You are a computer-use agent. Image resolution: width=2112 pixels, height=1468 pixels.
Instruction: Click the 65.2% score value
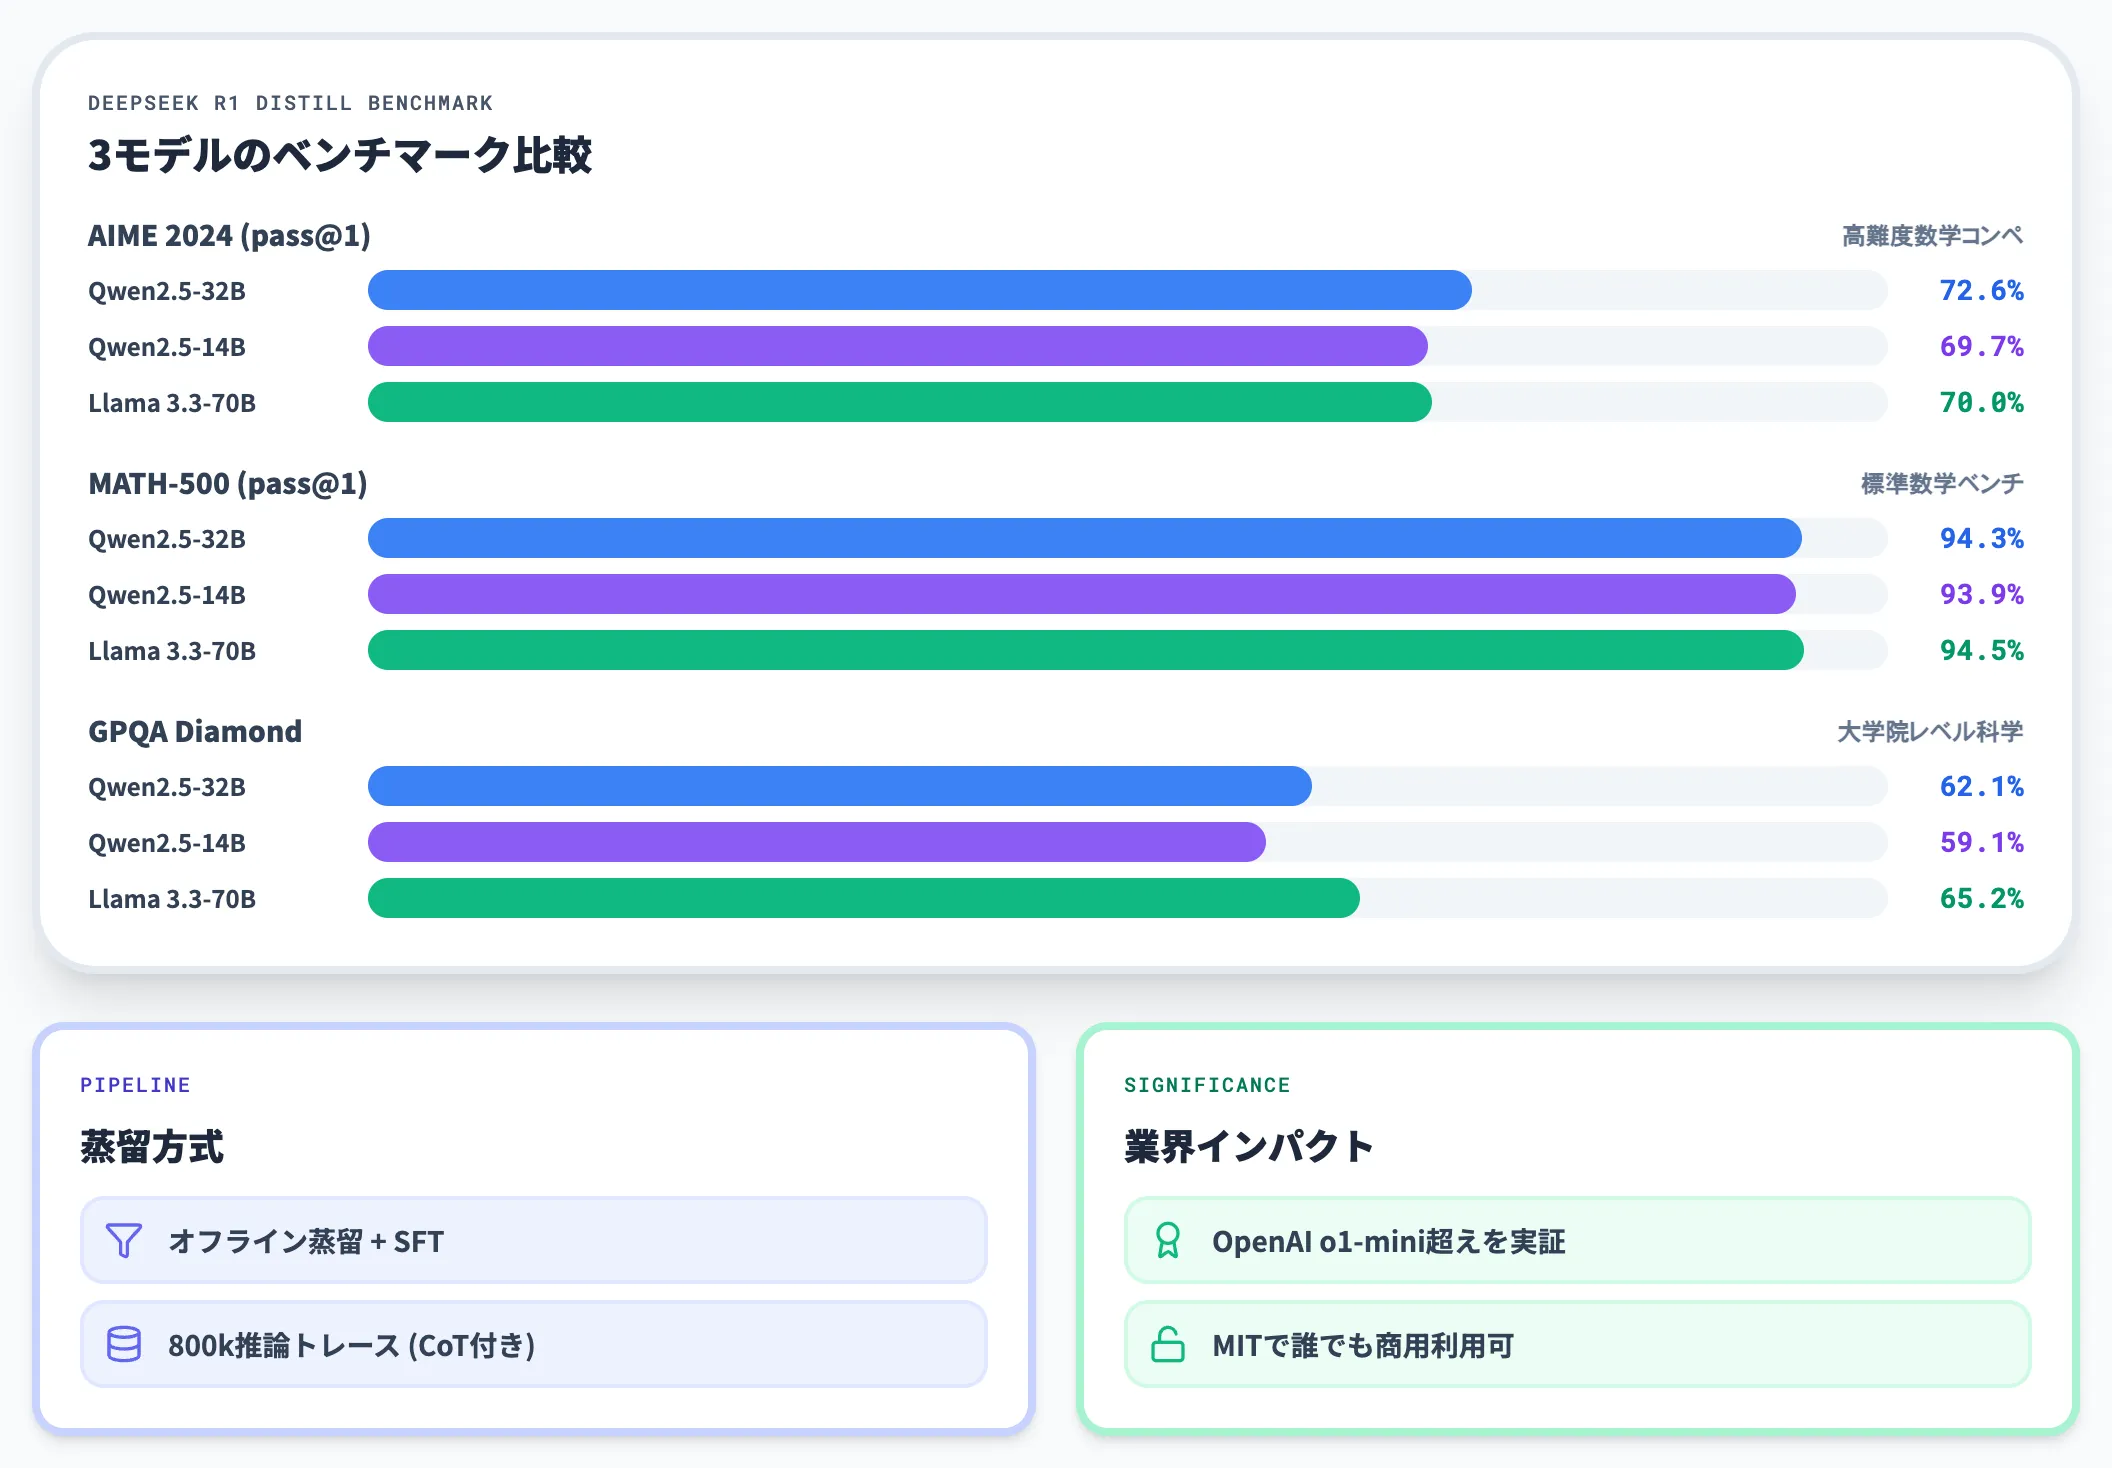pyautogui.click(x=1981, y=898)
